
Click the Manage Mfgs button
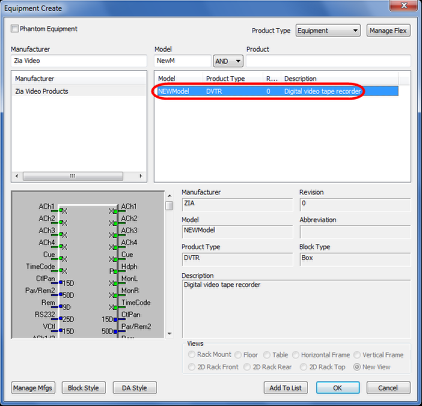(x=33, y=388)
